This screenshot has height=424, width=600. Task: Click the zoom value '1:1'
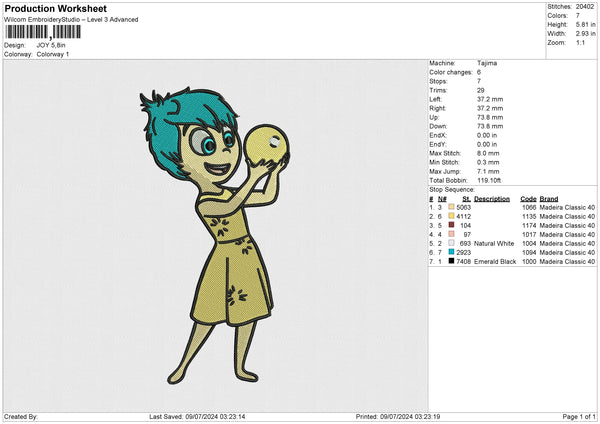pos(580,42)
